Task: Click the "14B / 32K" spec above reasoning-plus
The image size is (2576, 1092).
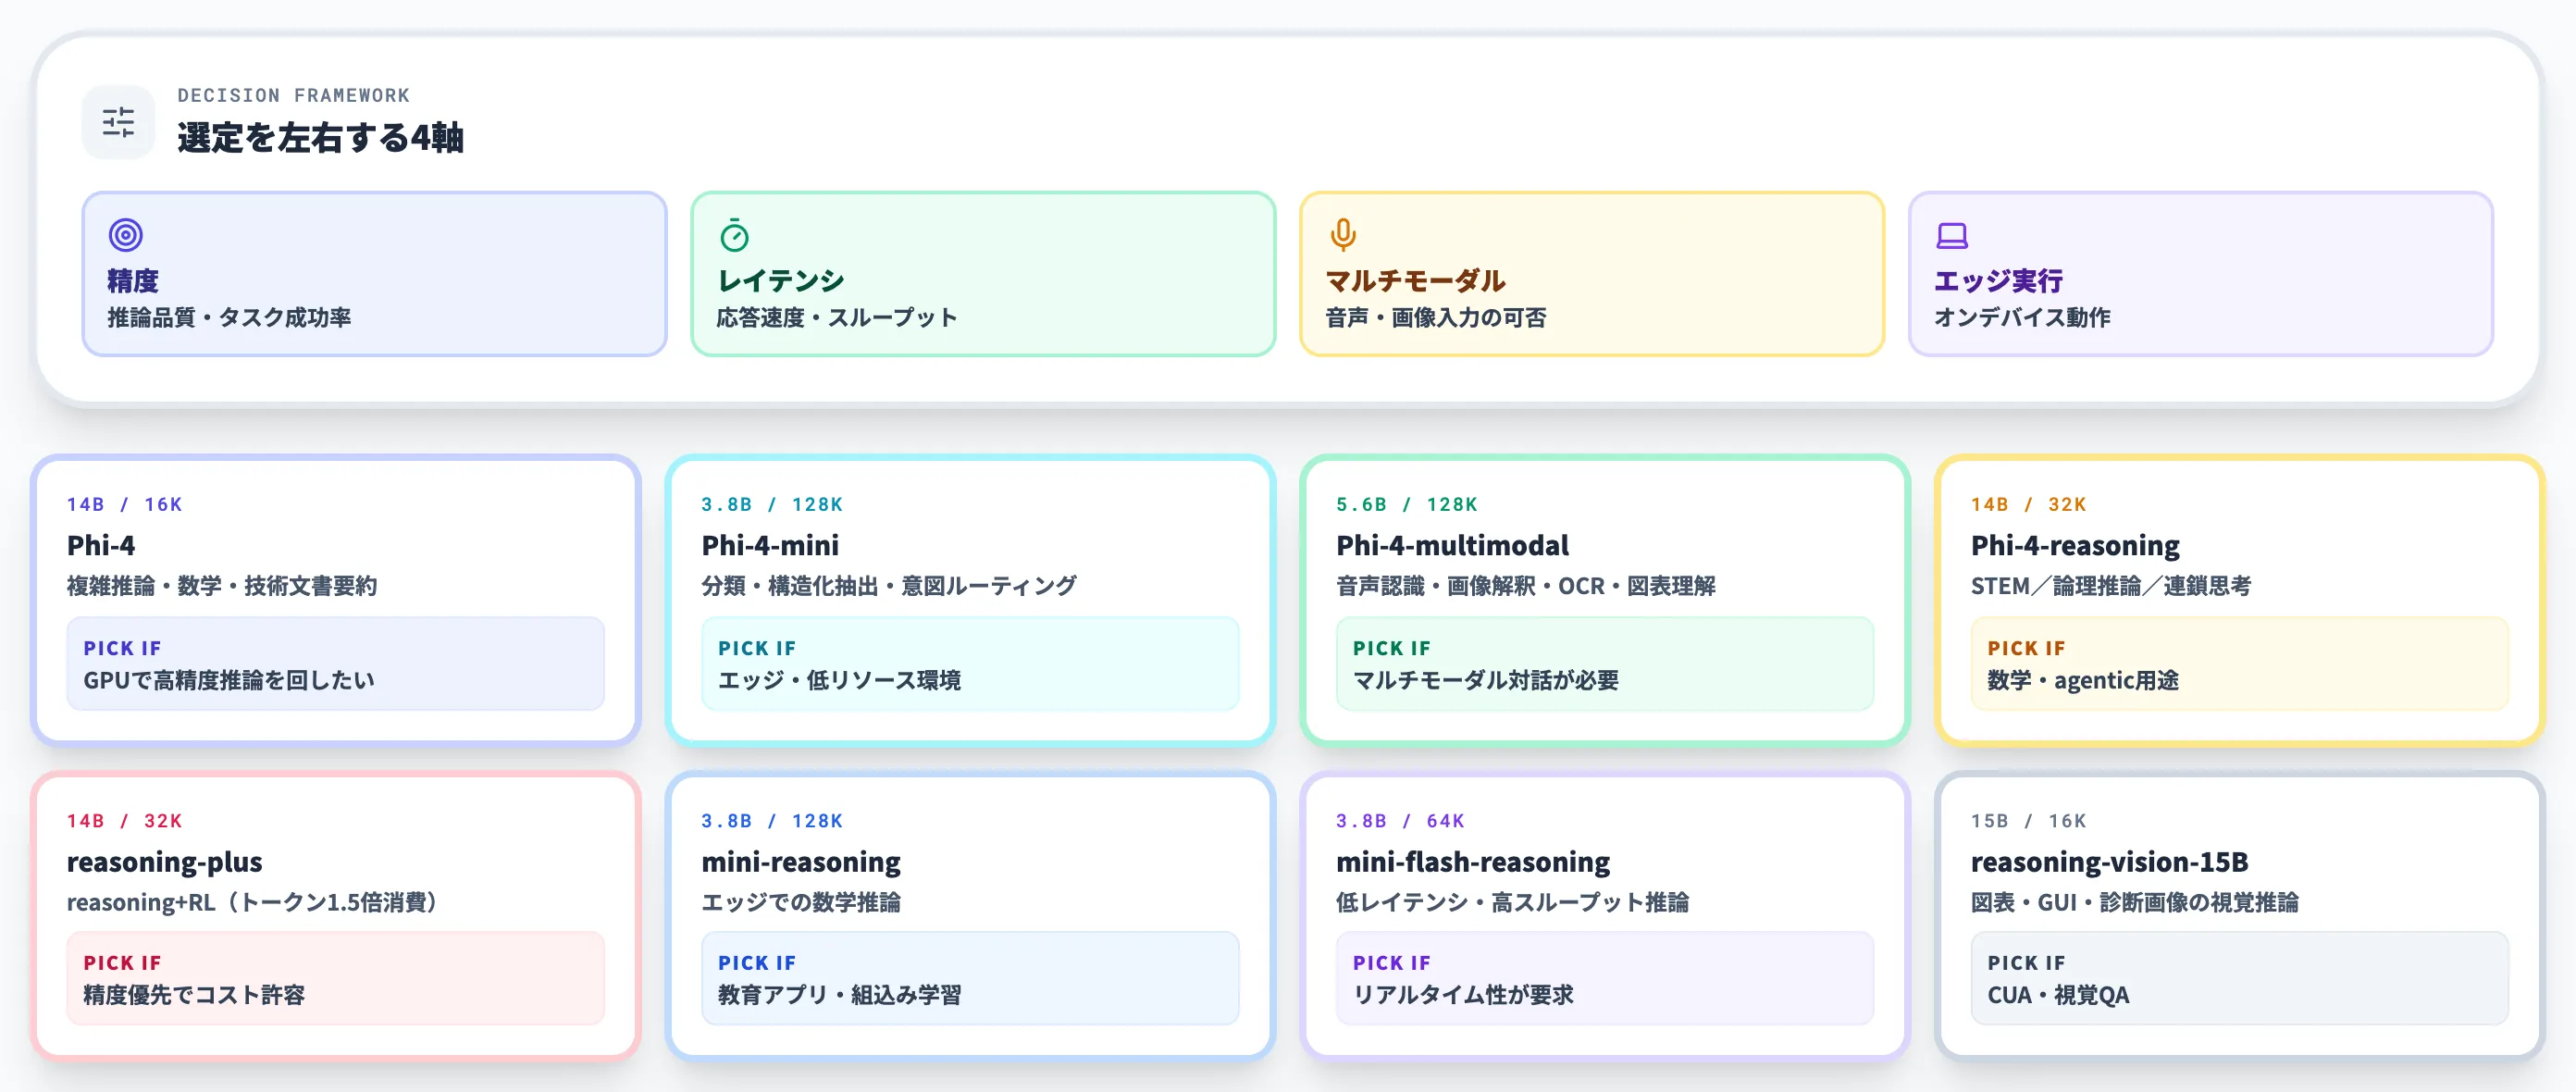Action: (125, 820)
